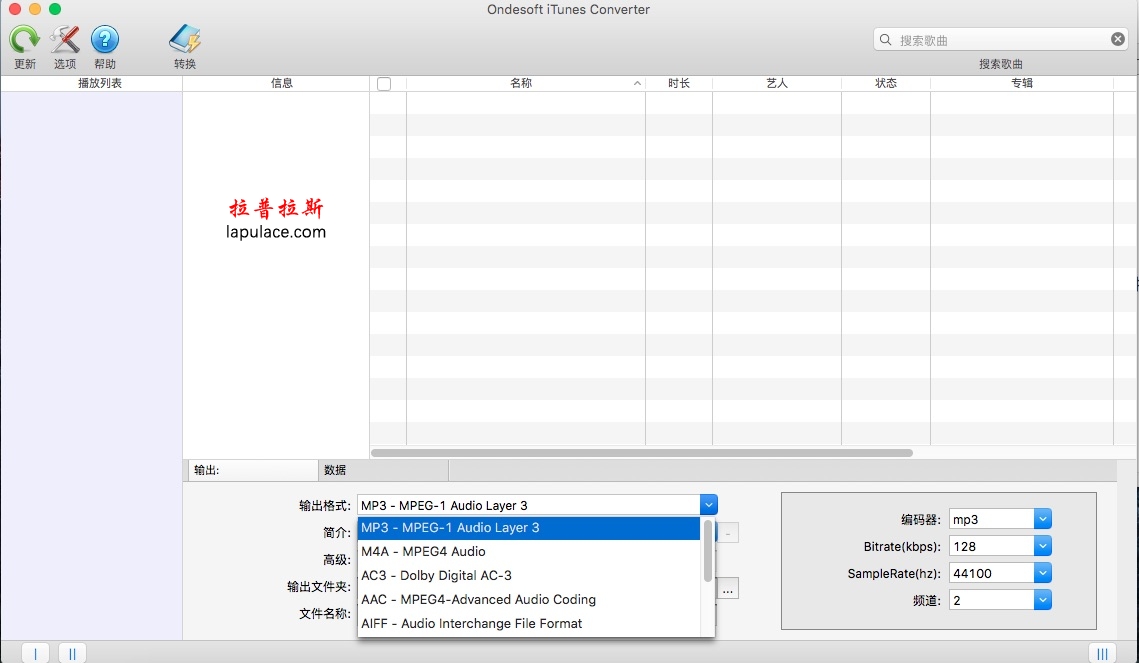Toggle the select-all checkbox in table header
The height and width of the screenshot is (663, 1139).
point(384,84)
